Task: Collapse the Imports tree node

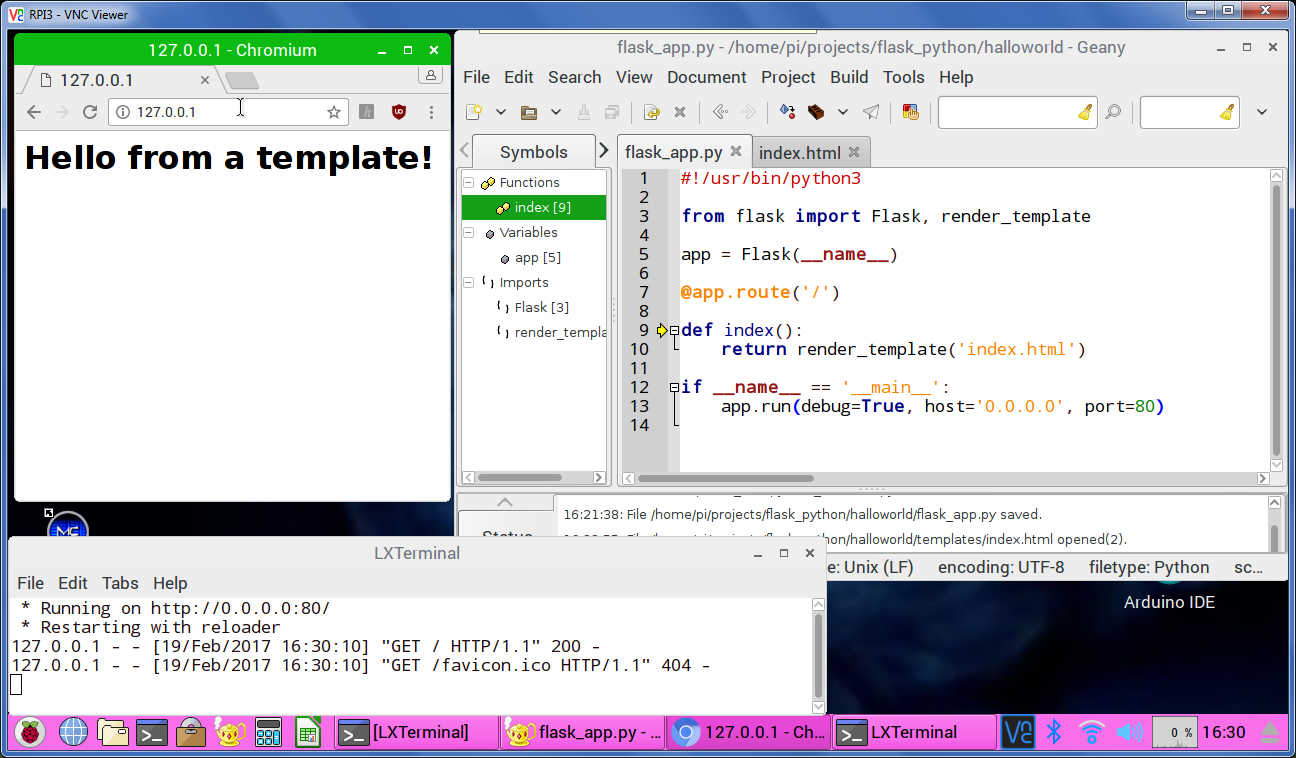Action: [468, 282]
